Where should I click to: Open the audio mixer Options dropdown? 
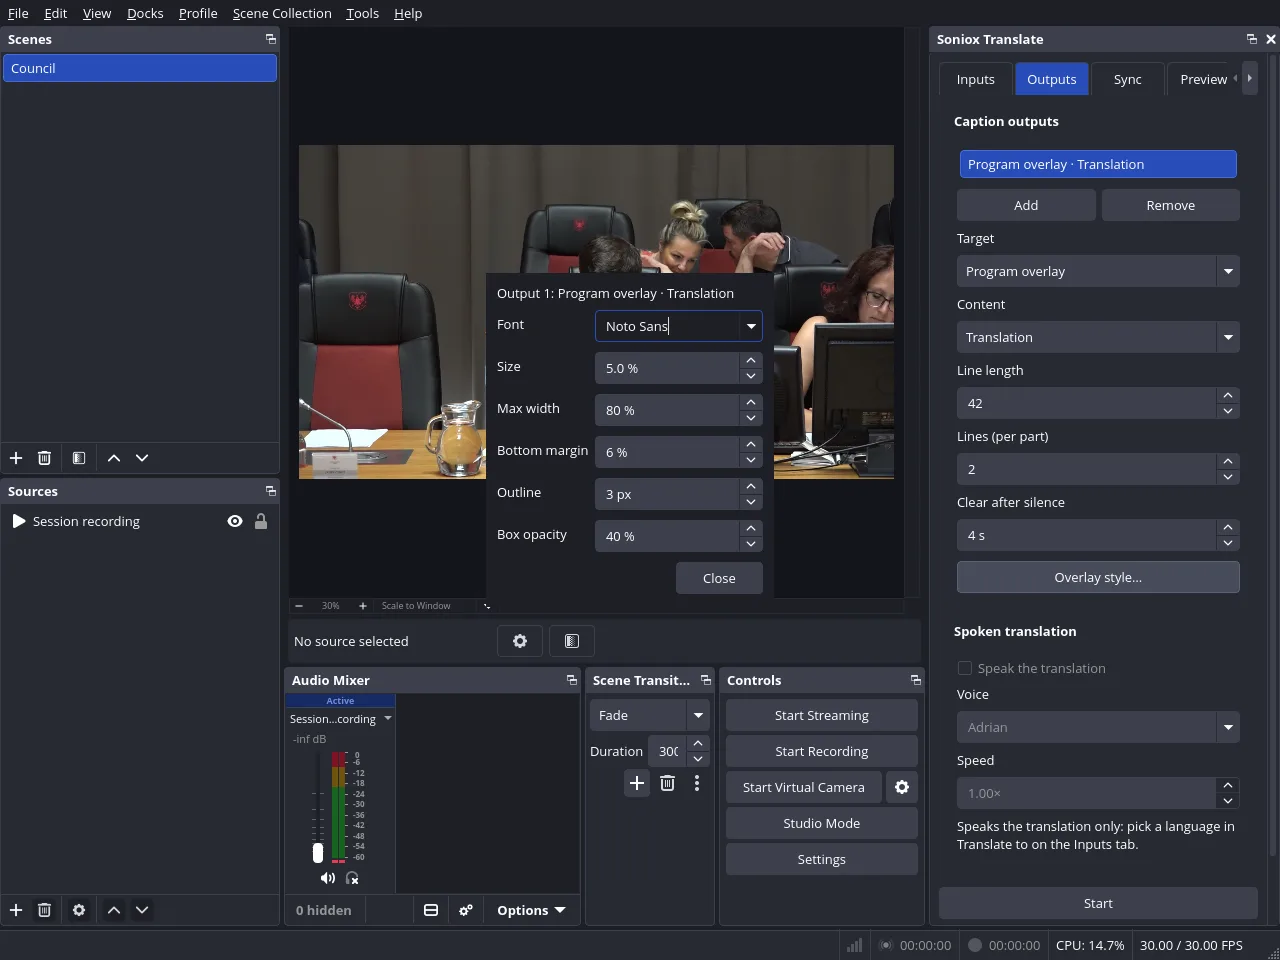531,910
